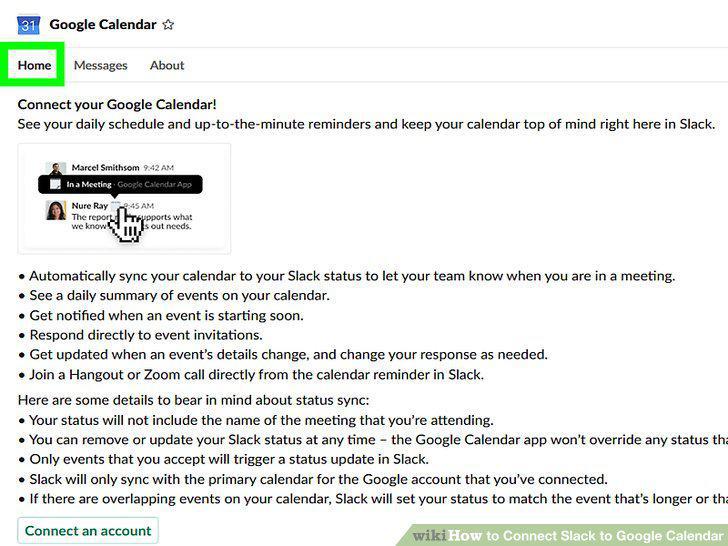The image size is (728, 546).
Task: Click the pixelated hand cursor graphic
Action: point(125,225)
